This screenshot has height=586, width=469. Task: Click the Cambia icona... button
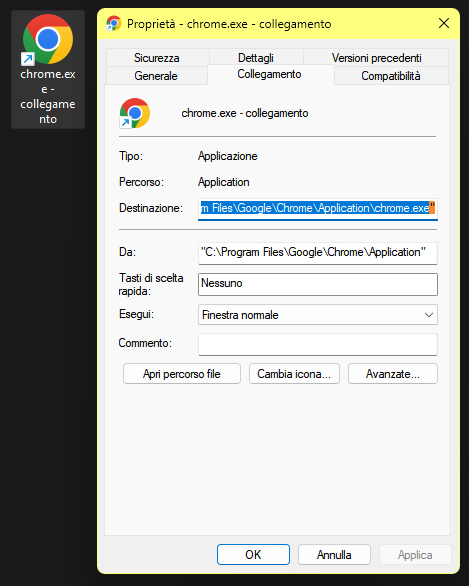click(294, 374)
